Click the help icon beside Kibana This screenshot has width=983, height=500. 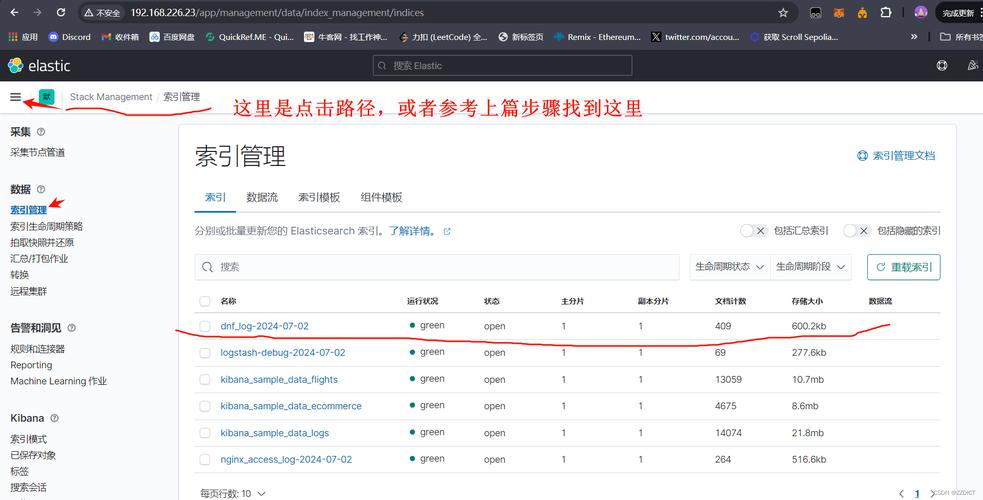[x=55, y=418]
